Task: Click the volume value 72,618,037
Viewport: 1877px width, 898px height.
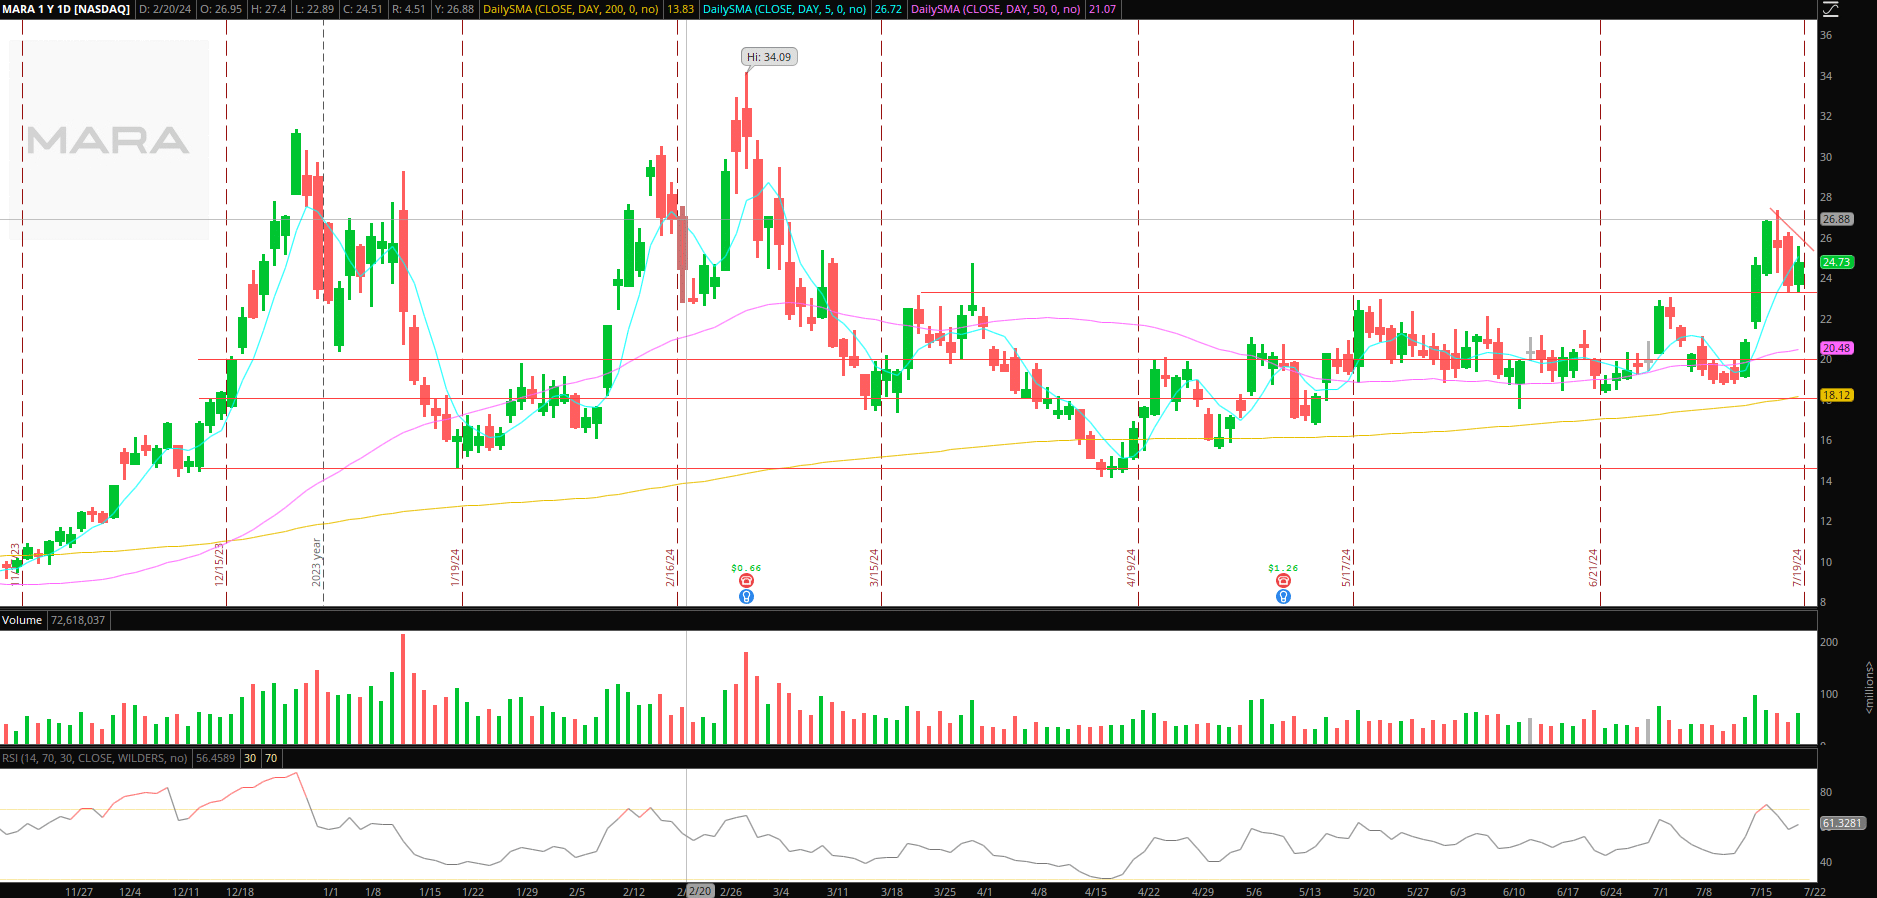Action: (x=78, y=620)
